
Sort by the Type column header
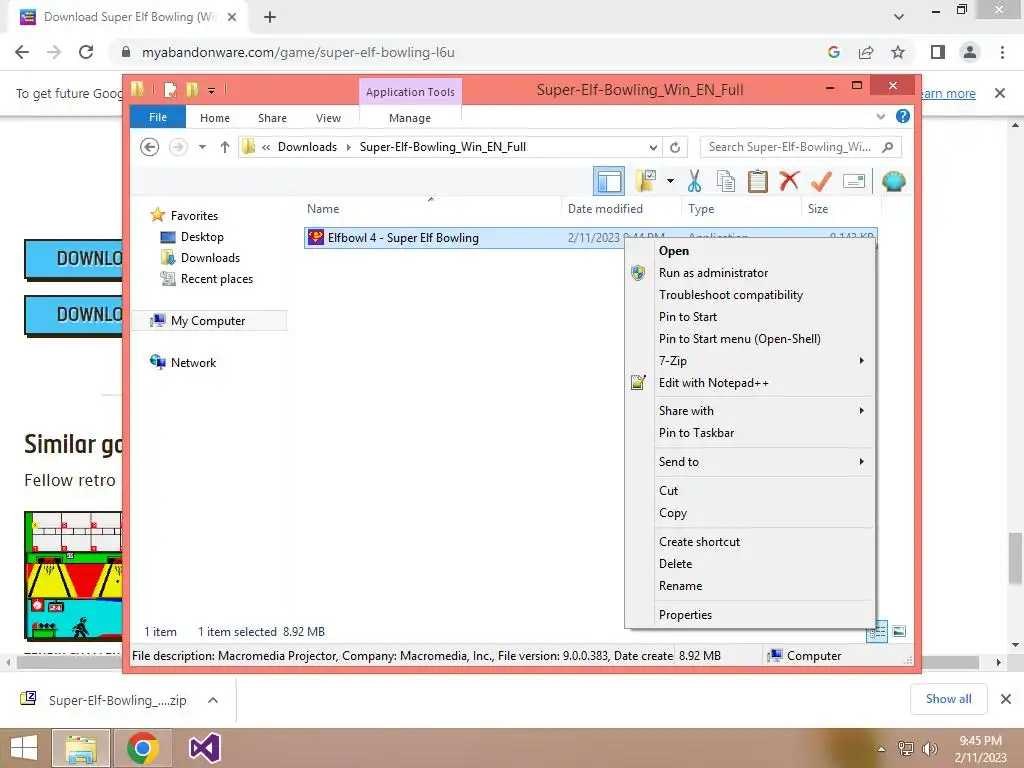[x=741, y=209]
